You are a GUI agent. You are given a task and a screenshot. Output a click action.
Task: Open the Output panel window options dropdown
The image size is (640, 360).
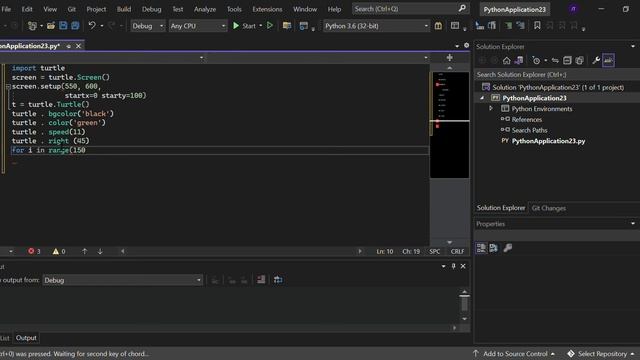click(x=443, y=266)
